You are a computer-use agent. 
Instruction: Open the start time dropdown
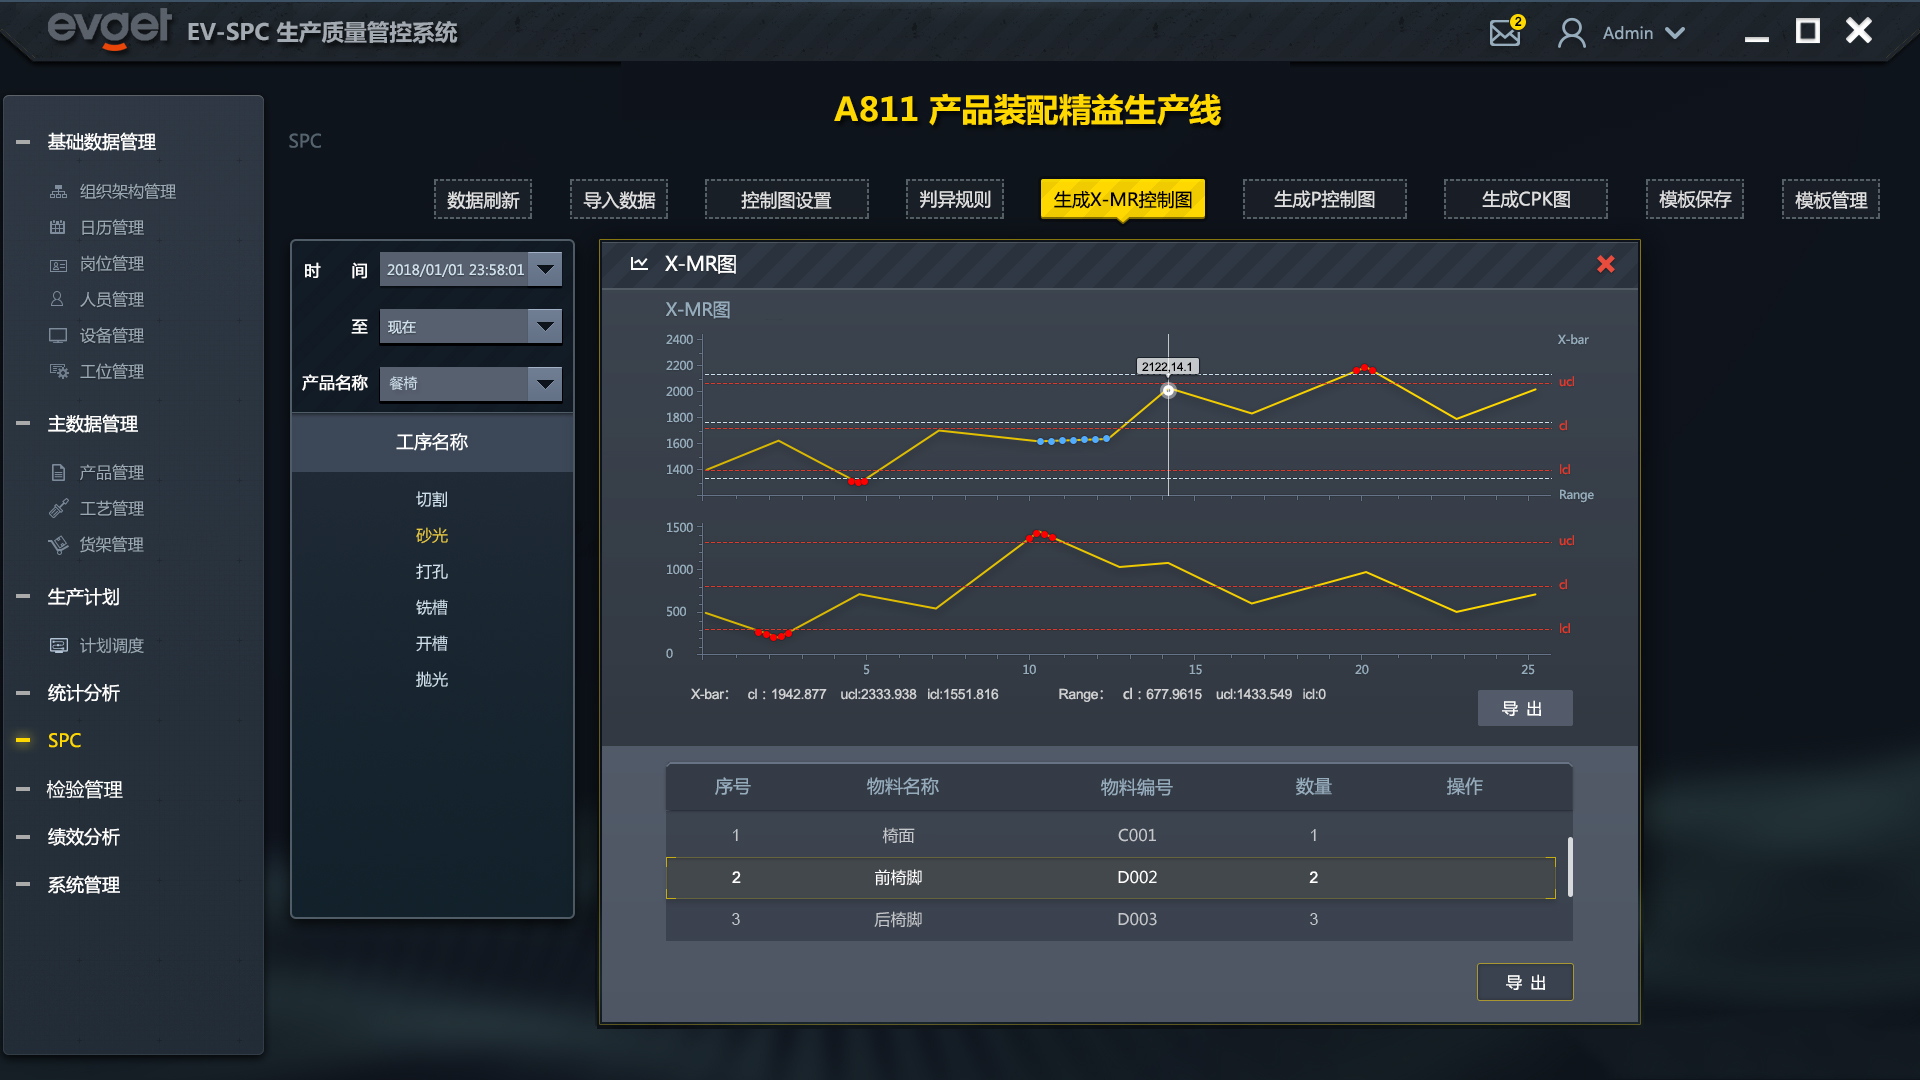pos(545,269)
